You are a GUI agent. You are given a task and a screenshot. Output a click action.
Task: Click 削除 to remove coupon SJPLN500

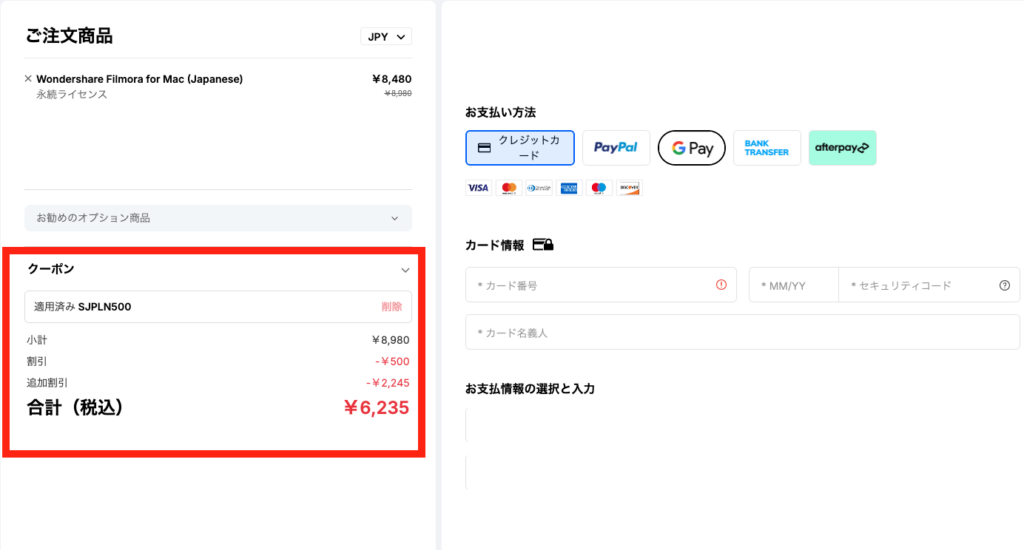[x=391, y=307]
